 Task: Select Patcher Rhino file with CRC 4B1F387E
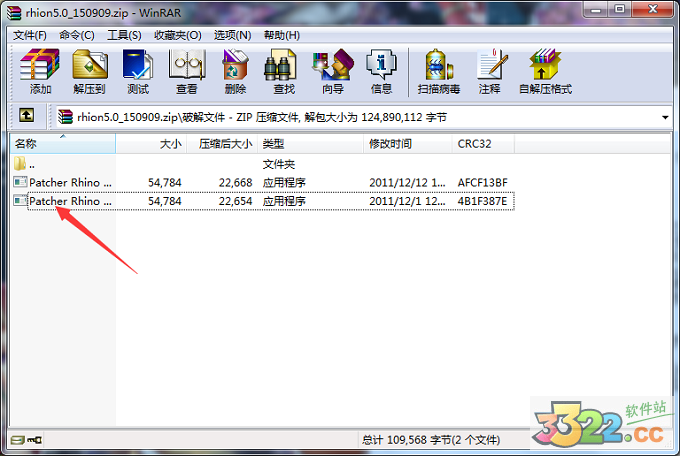tap(263, 201)
